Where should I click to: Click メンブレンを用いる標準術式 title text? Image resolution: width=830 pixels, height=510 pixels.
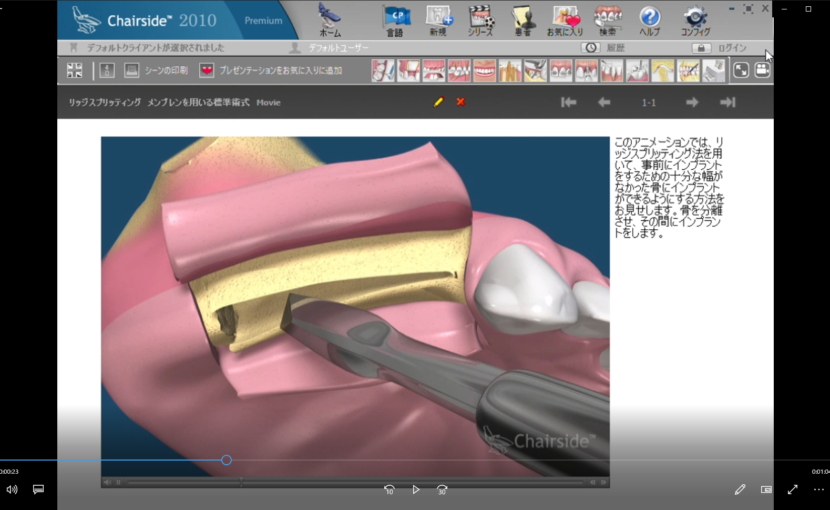point(198,102)
